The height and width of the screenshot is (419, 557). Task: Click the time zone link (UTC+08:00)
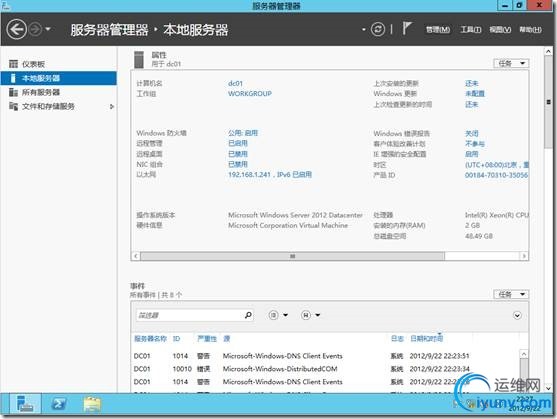pos(497,165)
